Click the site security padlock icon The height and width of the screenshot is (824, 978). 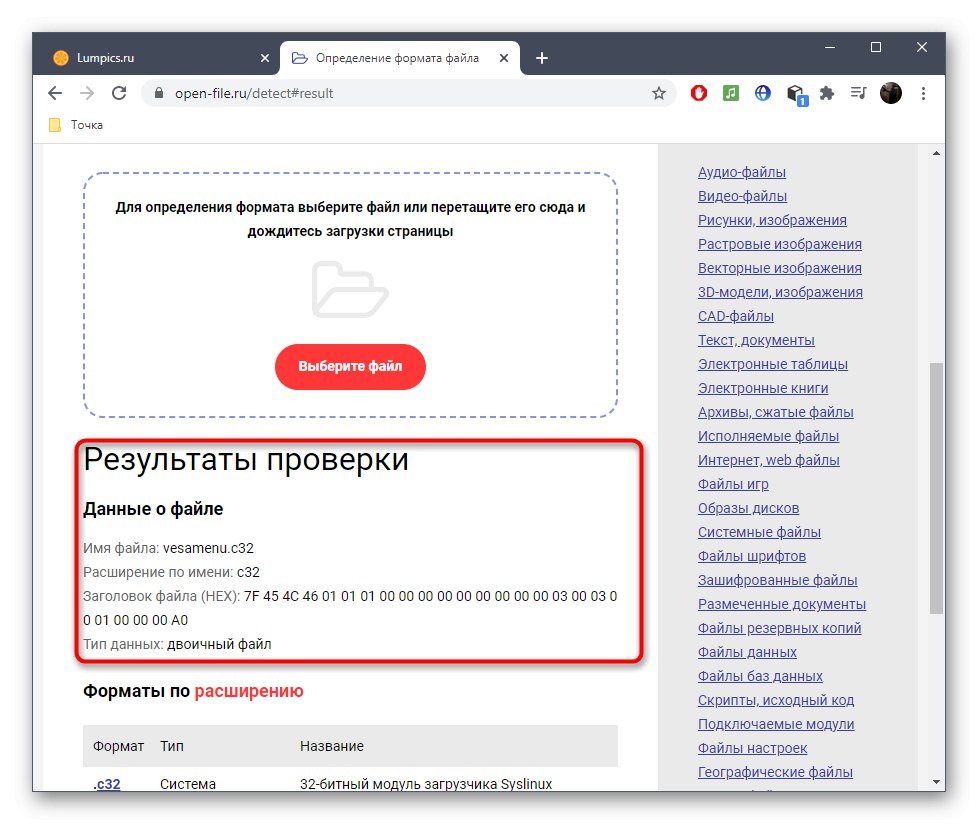click(158, 92)
